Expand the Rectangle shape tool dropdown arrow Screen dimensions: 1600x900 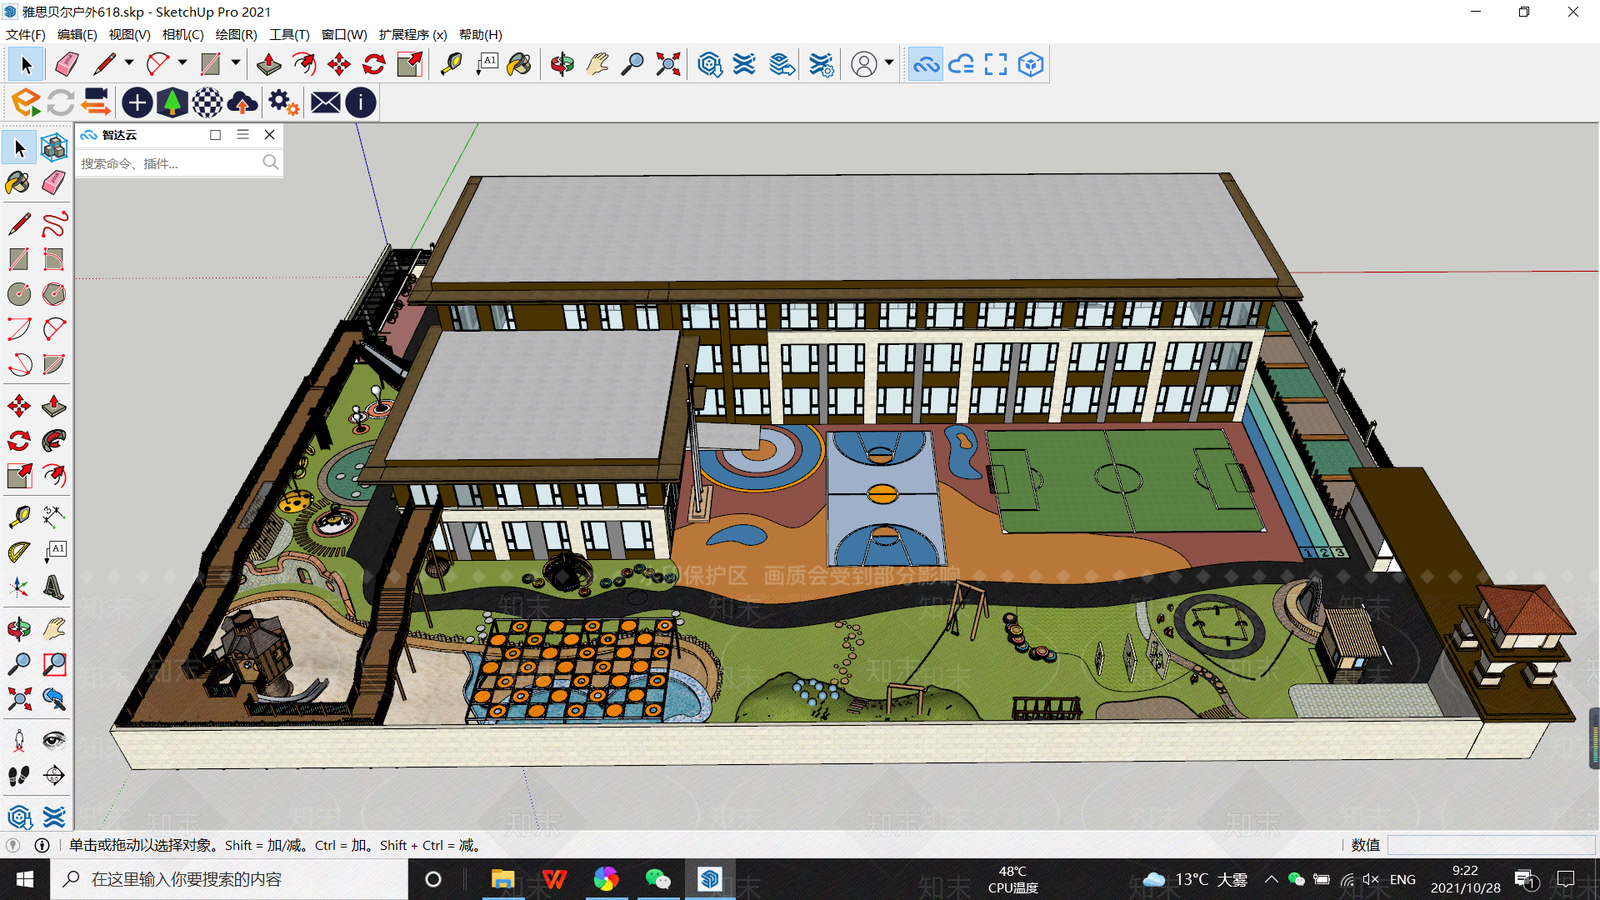236,63
